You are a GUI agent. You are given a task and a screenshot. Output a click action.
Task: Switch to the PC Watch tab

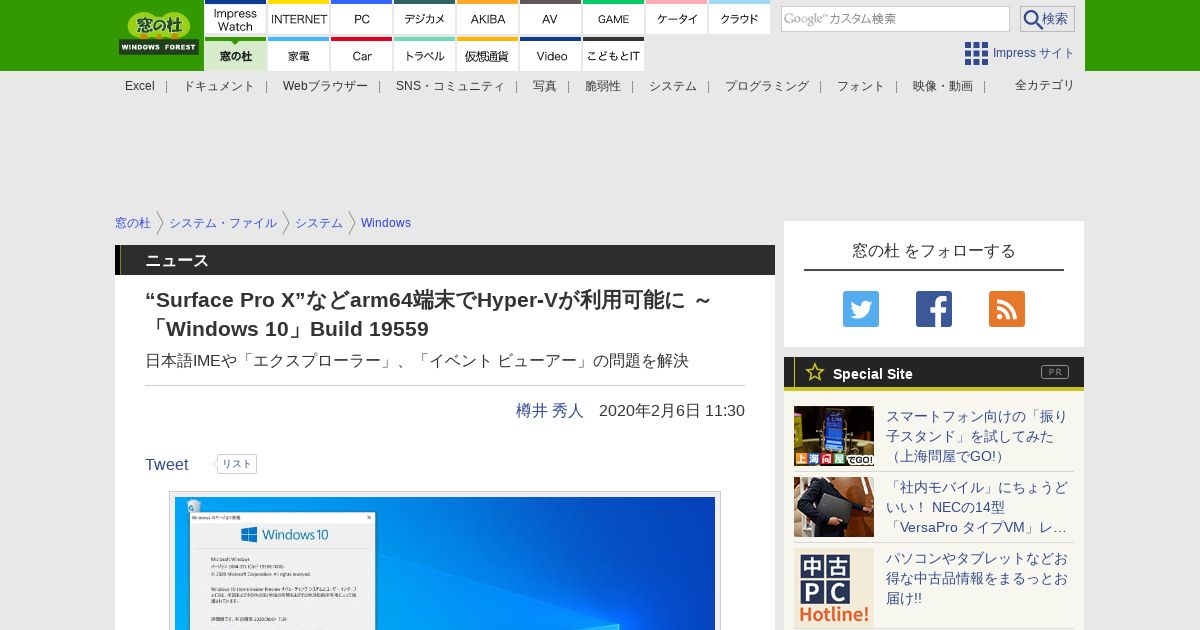pos(362,18)
